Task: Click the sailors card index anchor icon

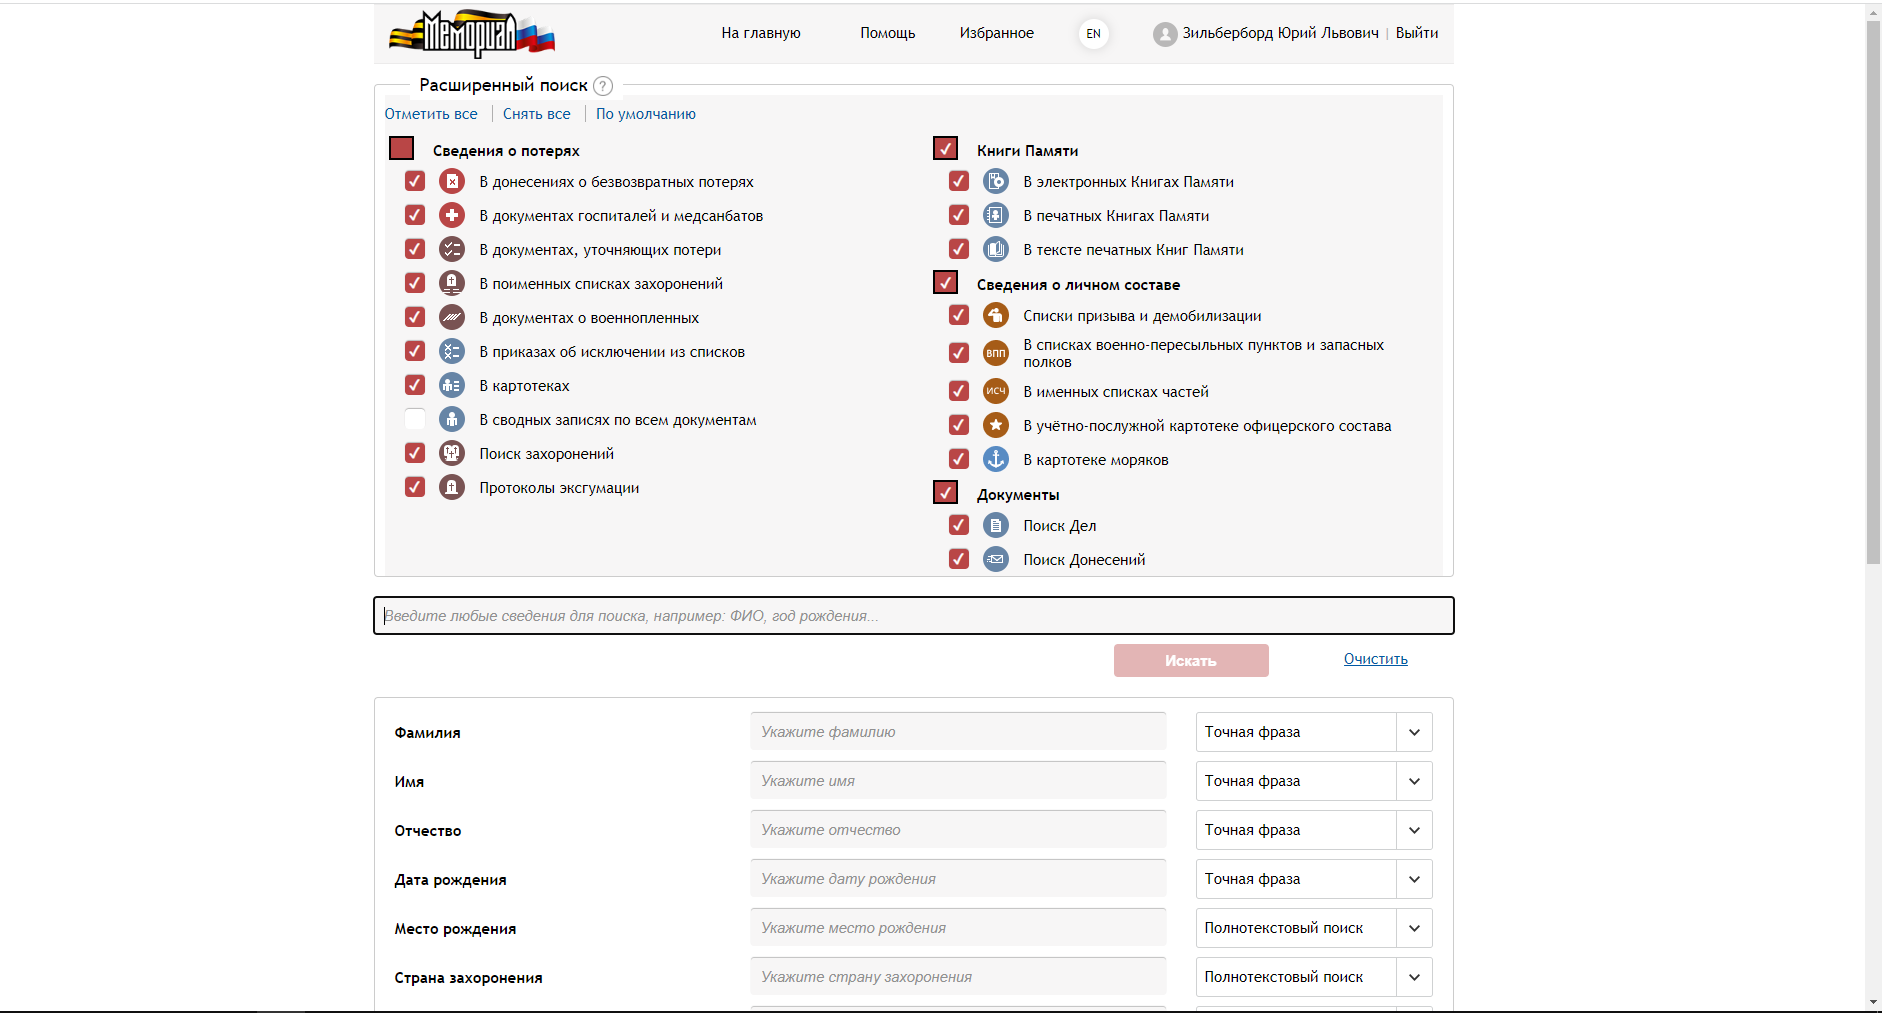Action: point(996,459)
